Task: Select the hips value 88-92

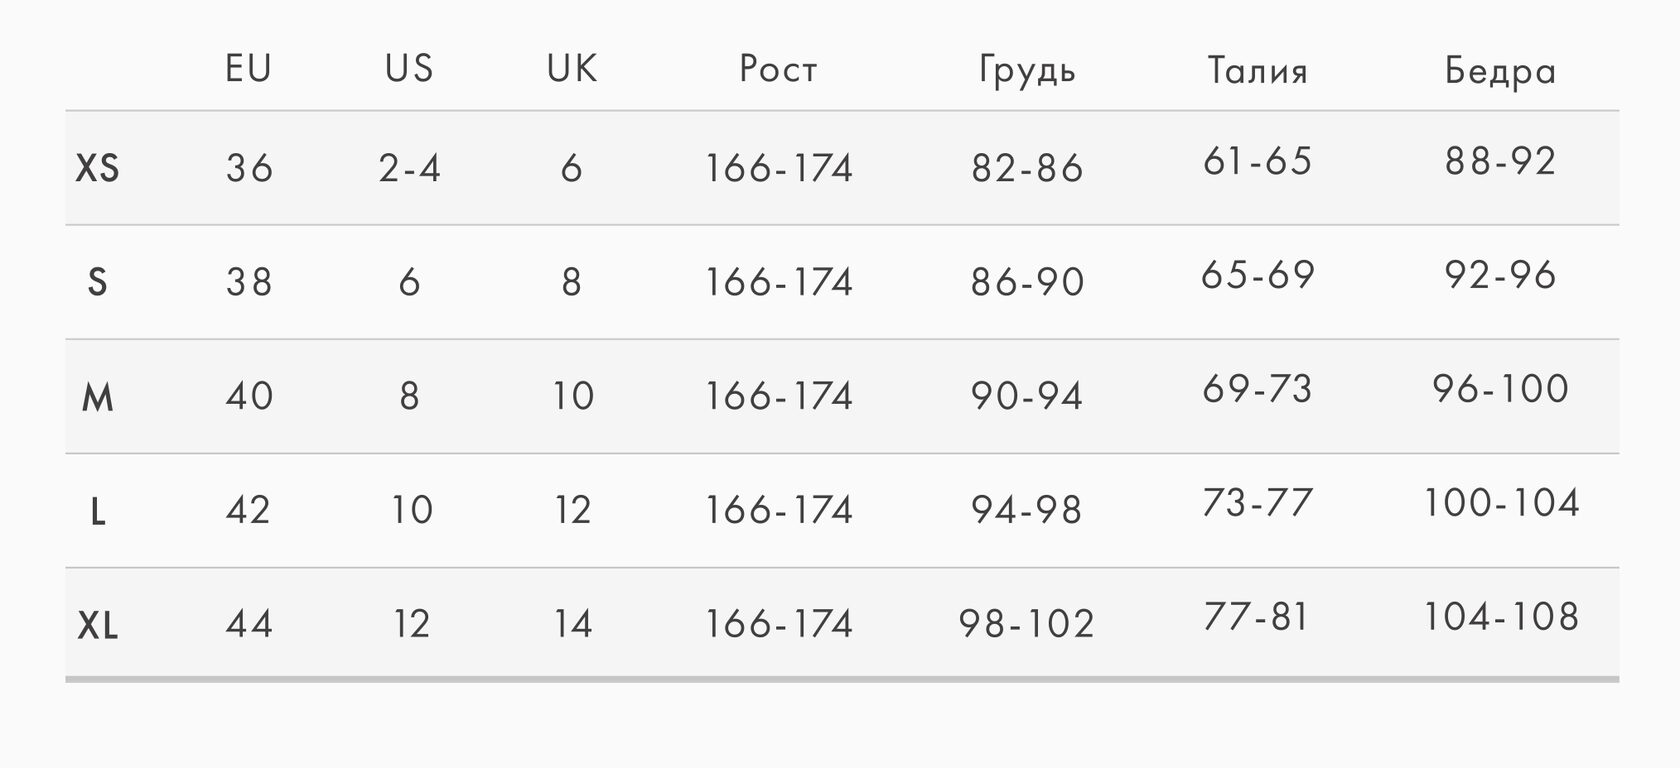Action: (1500, 161)
